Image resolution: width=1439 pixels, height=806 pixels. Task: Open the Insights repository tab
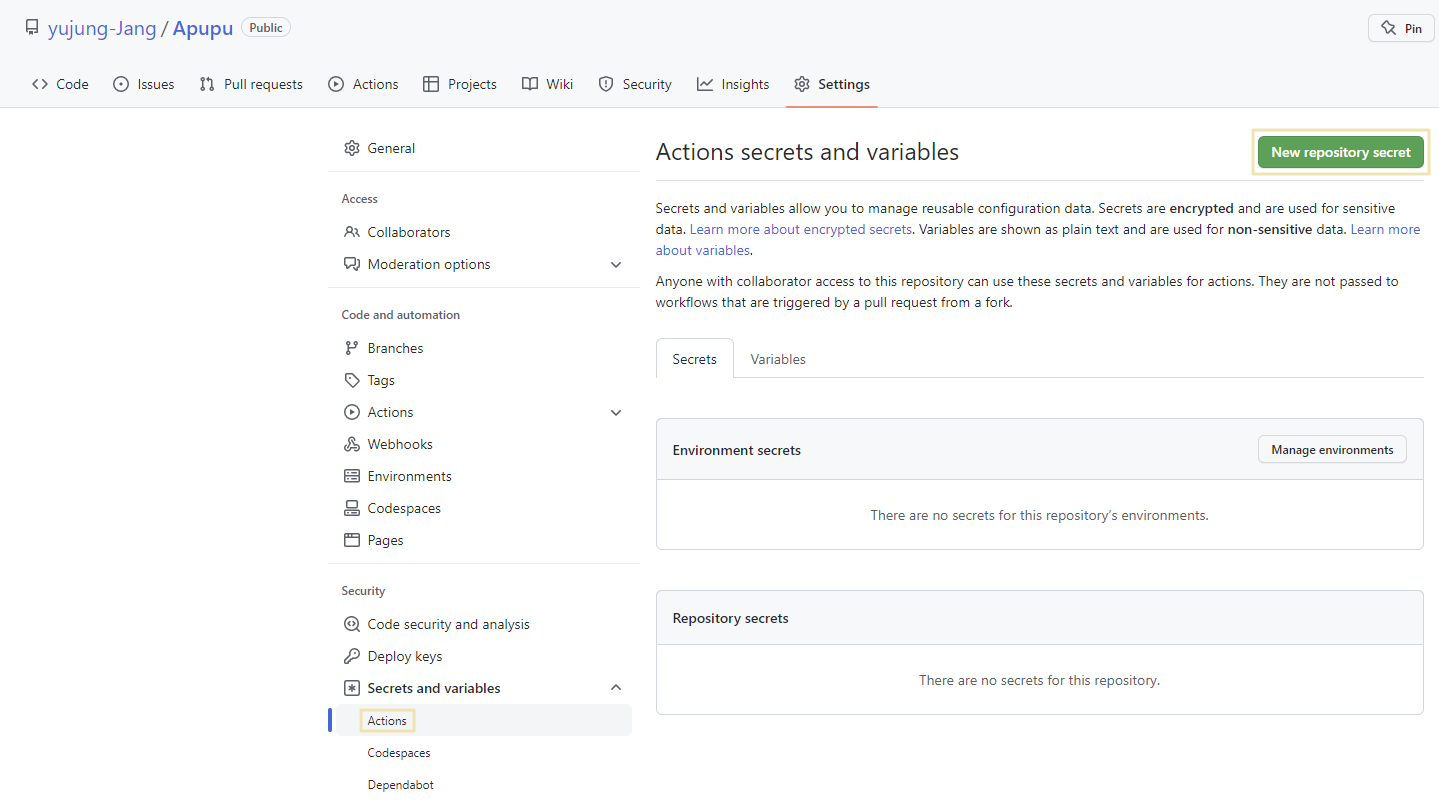pos(734,84)
